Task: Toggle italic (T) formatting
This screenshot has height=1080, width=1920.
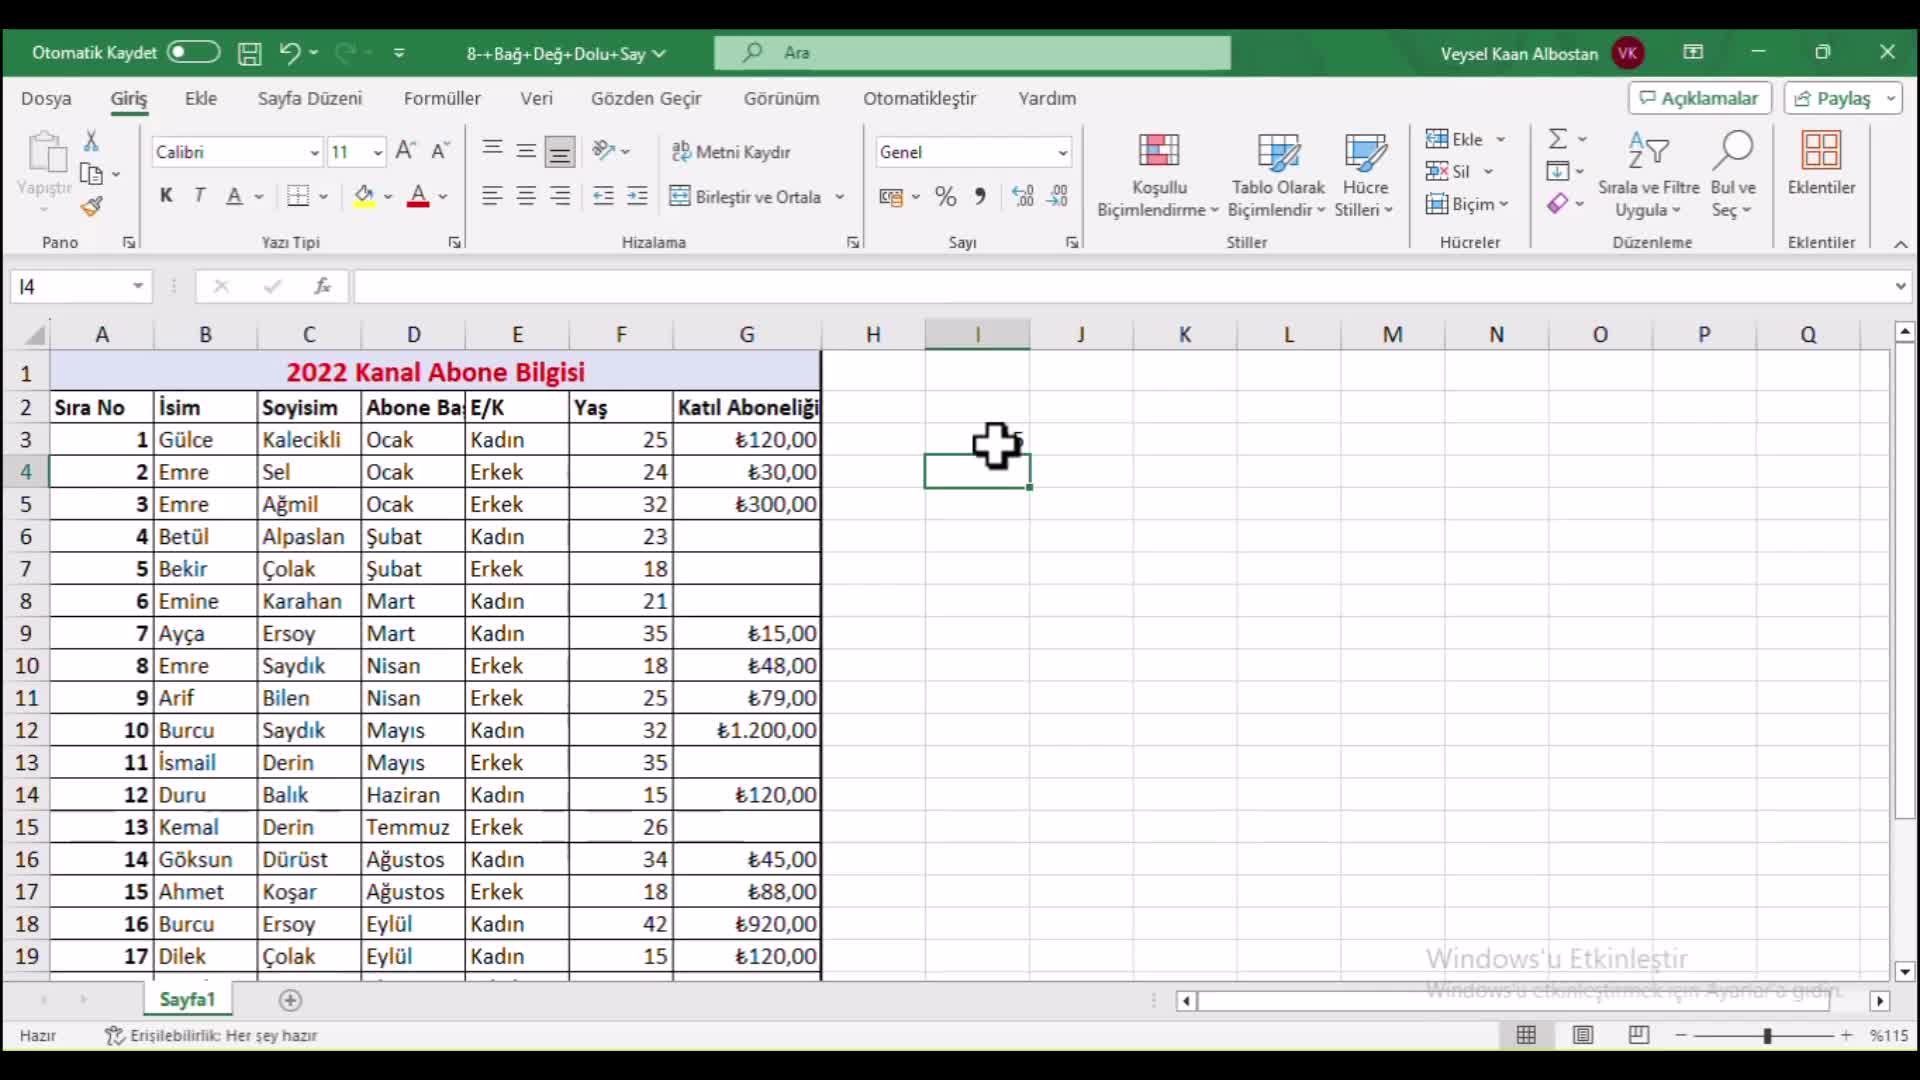Action: click(x=200, y=196)
